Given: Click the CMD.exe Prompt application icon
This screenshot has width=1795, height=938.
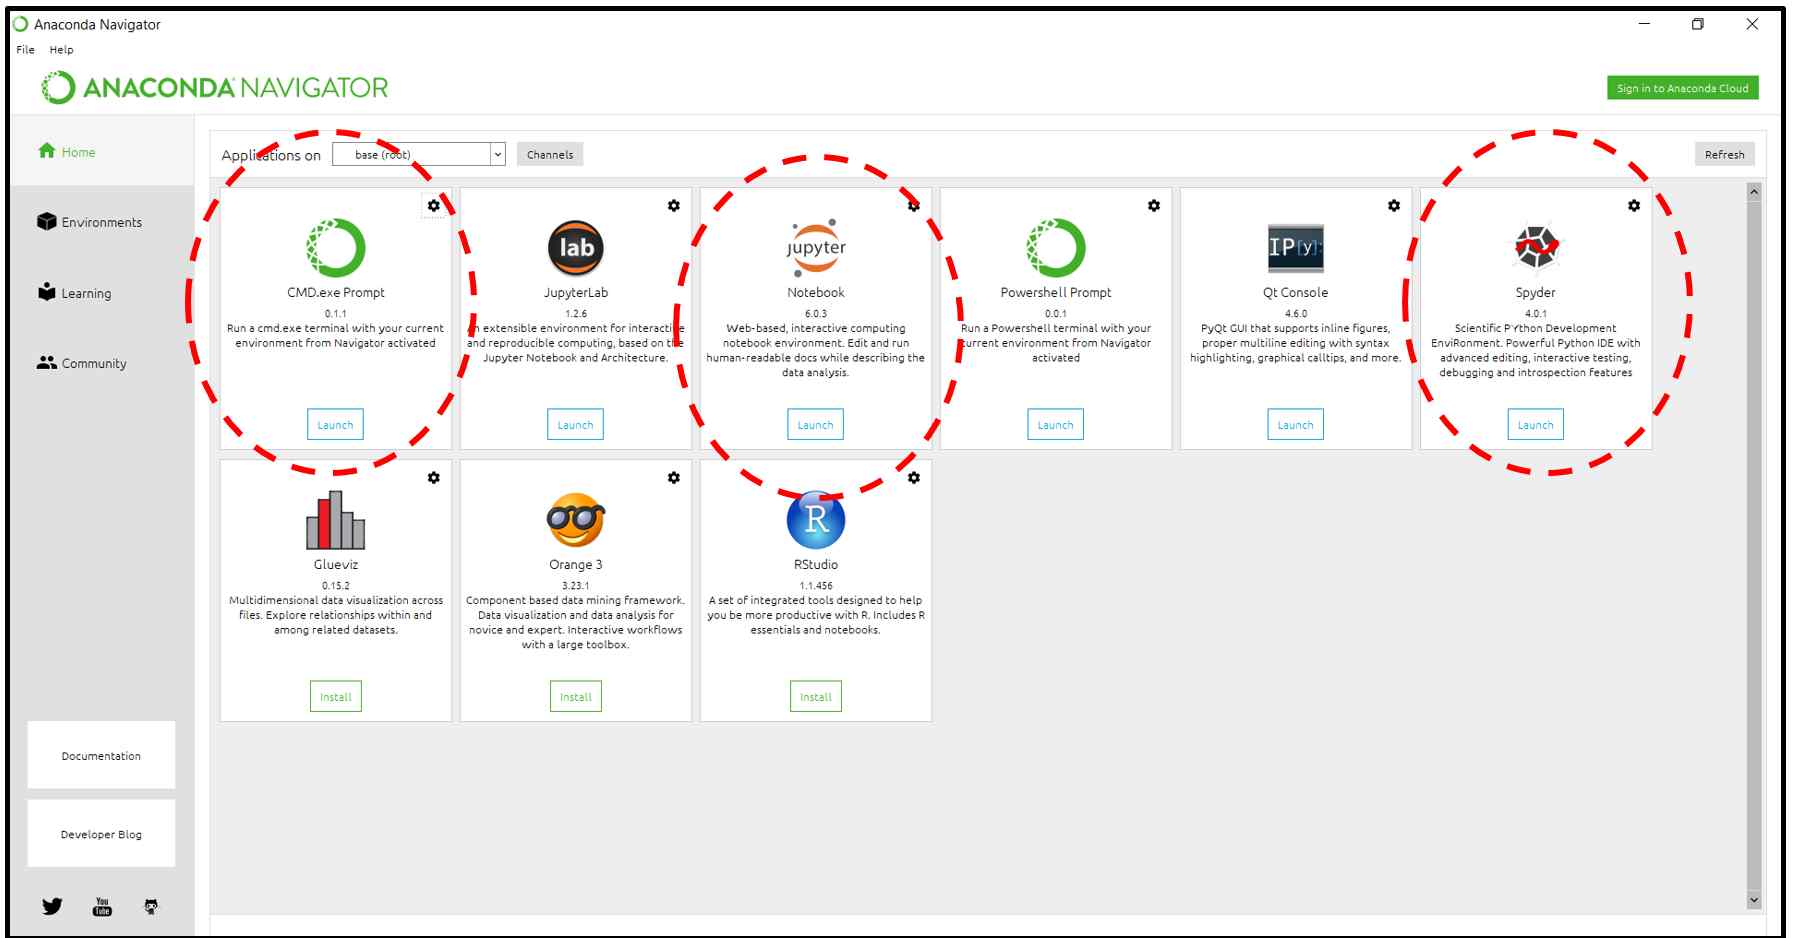Looking at the screenshot, I should [x=336, y=247].
